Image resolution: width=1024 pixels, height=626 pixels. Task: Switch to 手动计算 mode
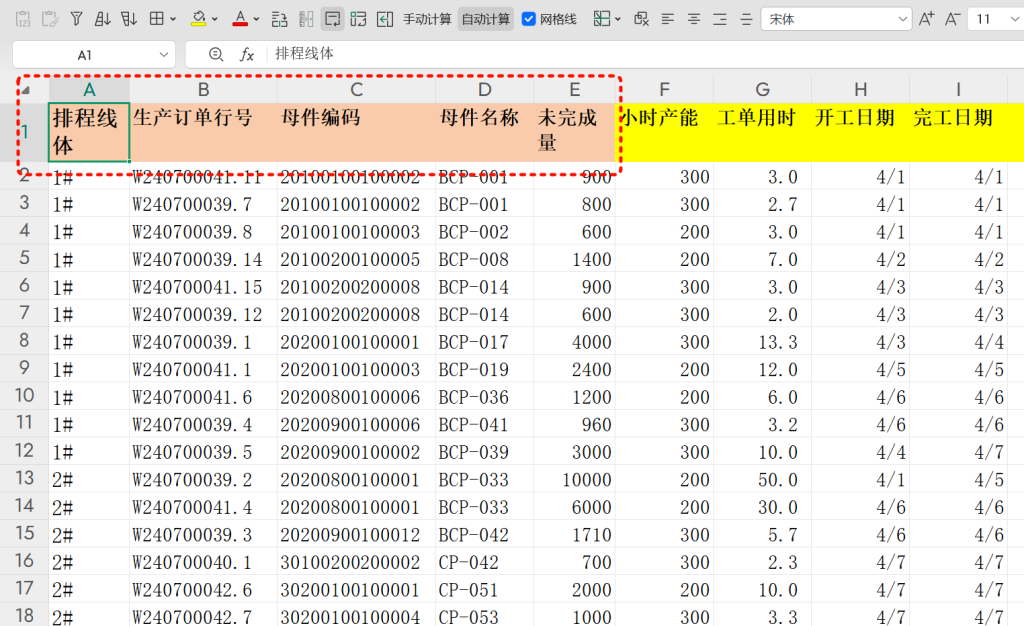pyautogui.click(x=427, y=19)
